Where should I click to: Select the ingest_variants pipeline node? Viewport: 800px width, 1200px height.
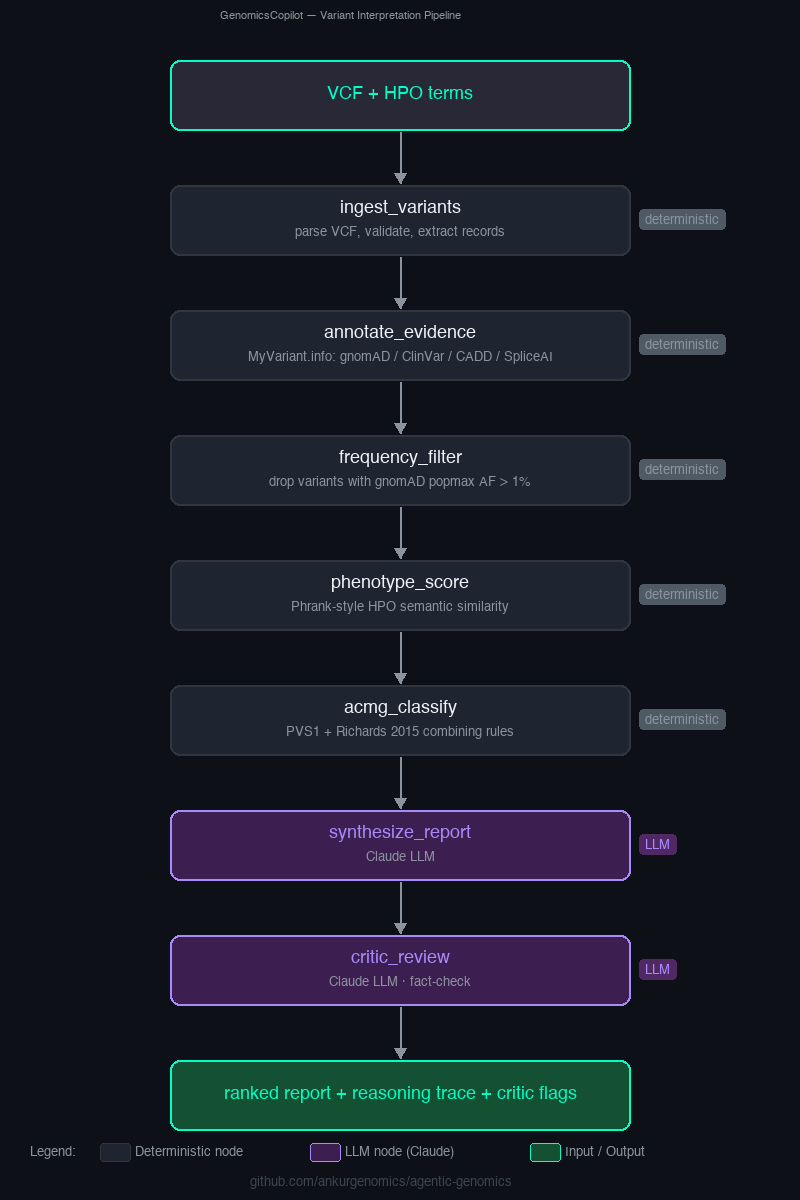tap(400, 220)
